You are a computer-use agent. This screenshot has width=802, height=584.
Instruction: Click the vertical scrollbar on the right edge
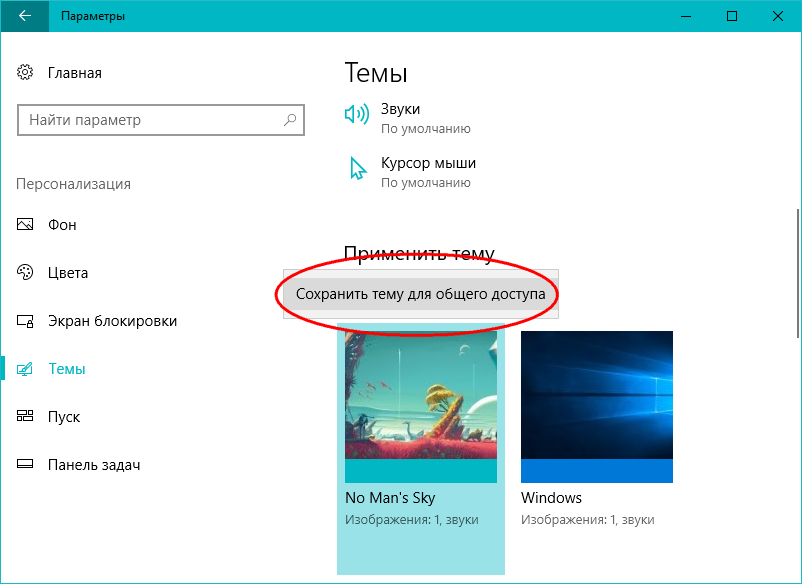click(x=797, y=273)
